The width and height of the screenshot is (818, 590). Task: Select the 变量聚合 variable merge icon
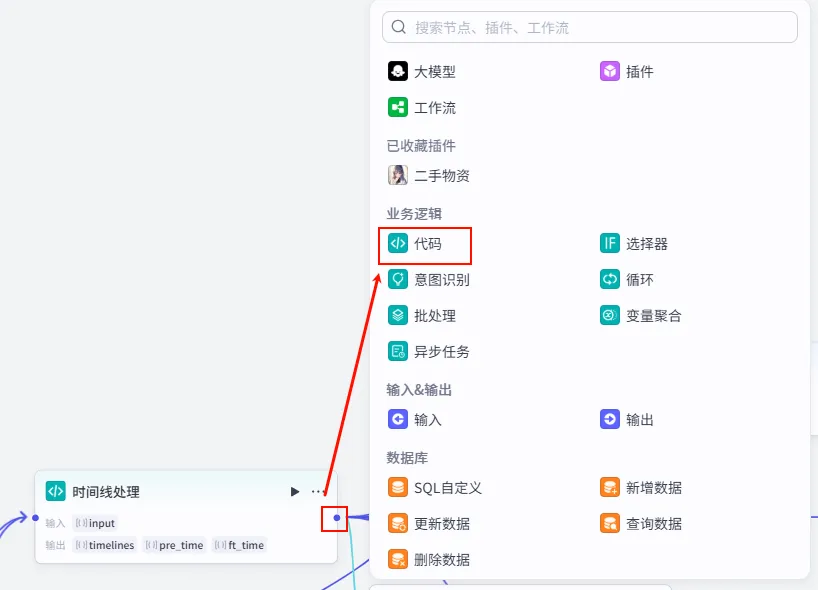(x=609, y=316)
